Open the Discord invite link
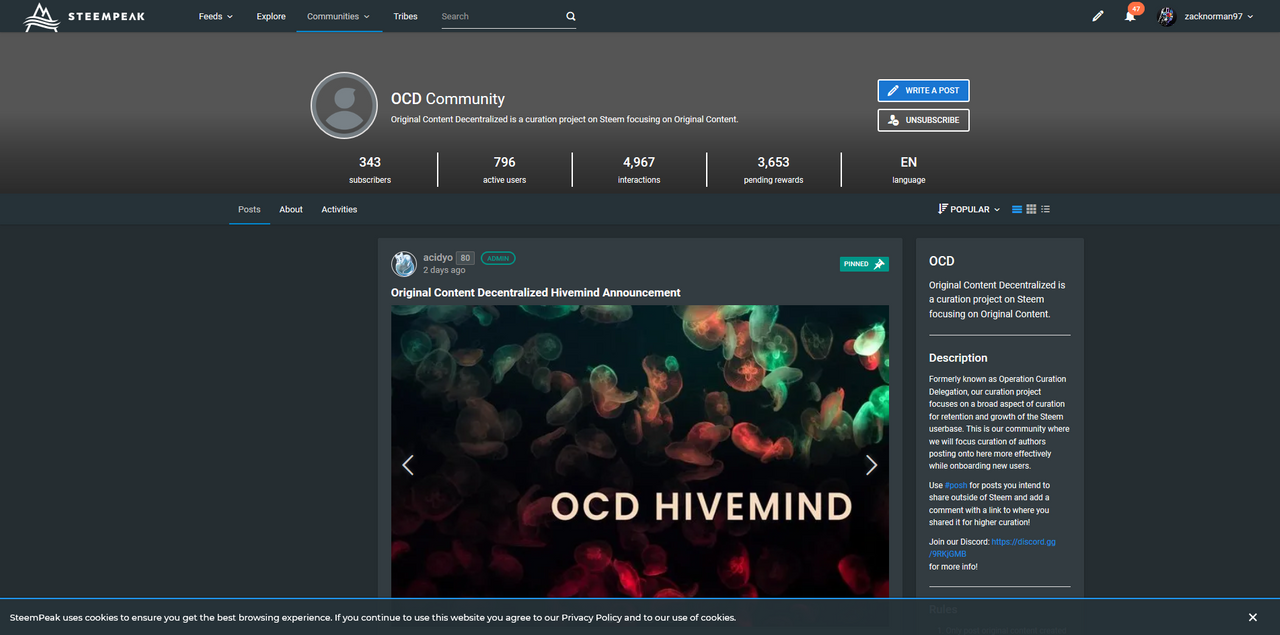 (x=992, y=547)
